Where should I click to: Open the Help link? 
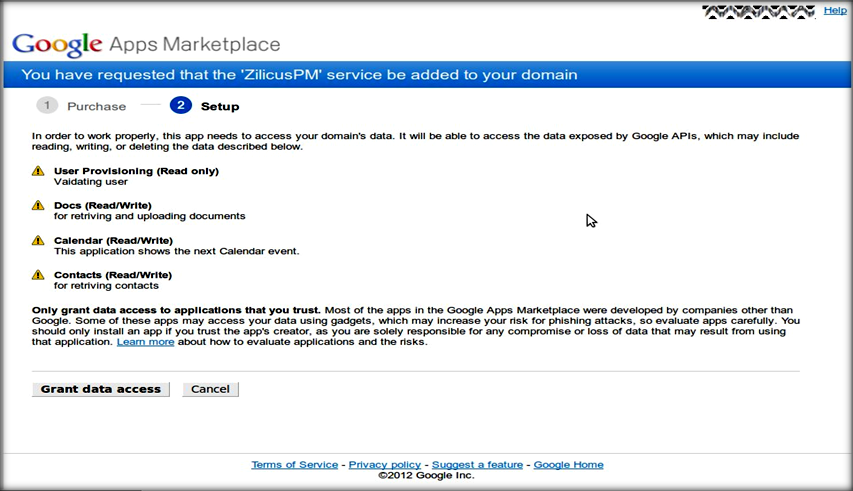pos(835,10)
